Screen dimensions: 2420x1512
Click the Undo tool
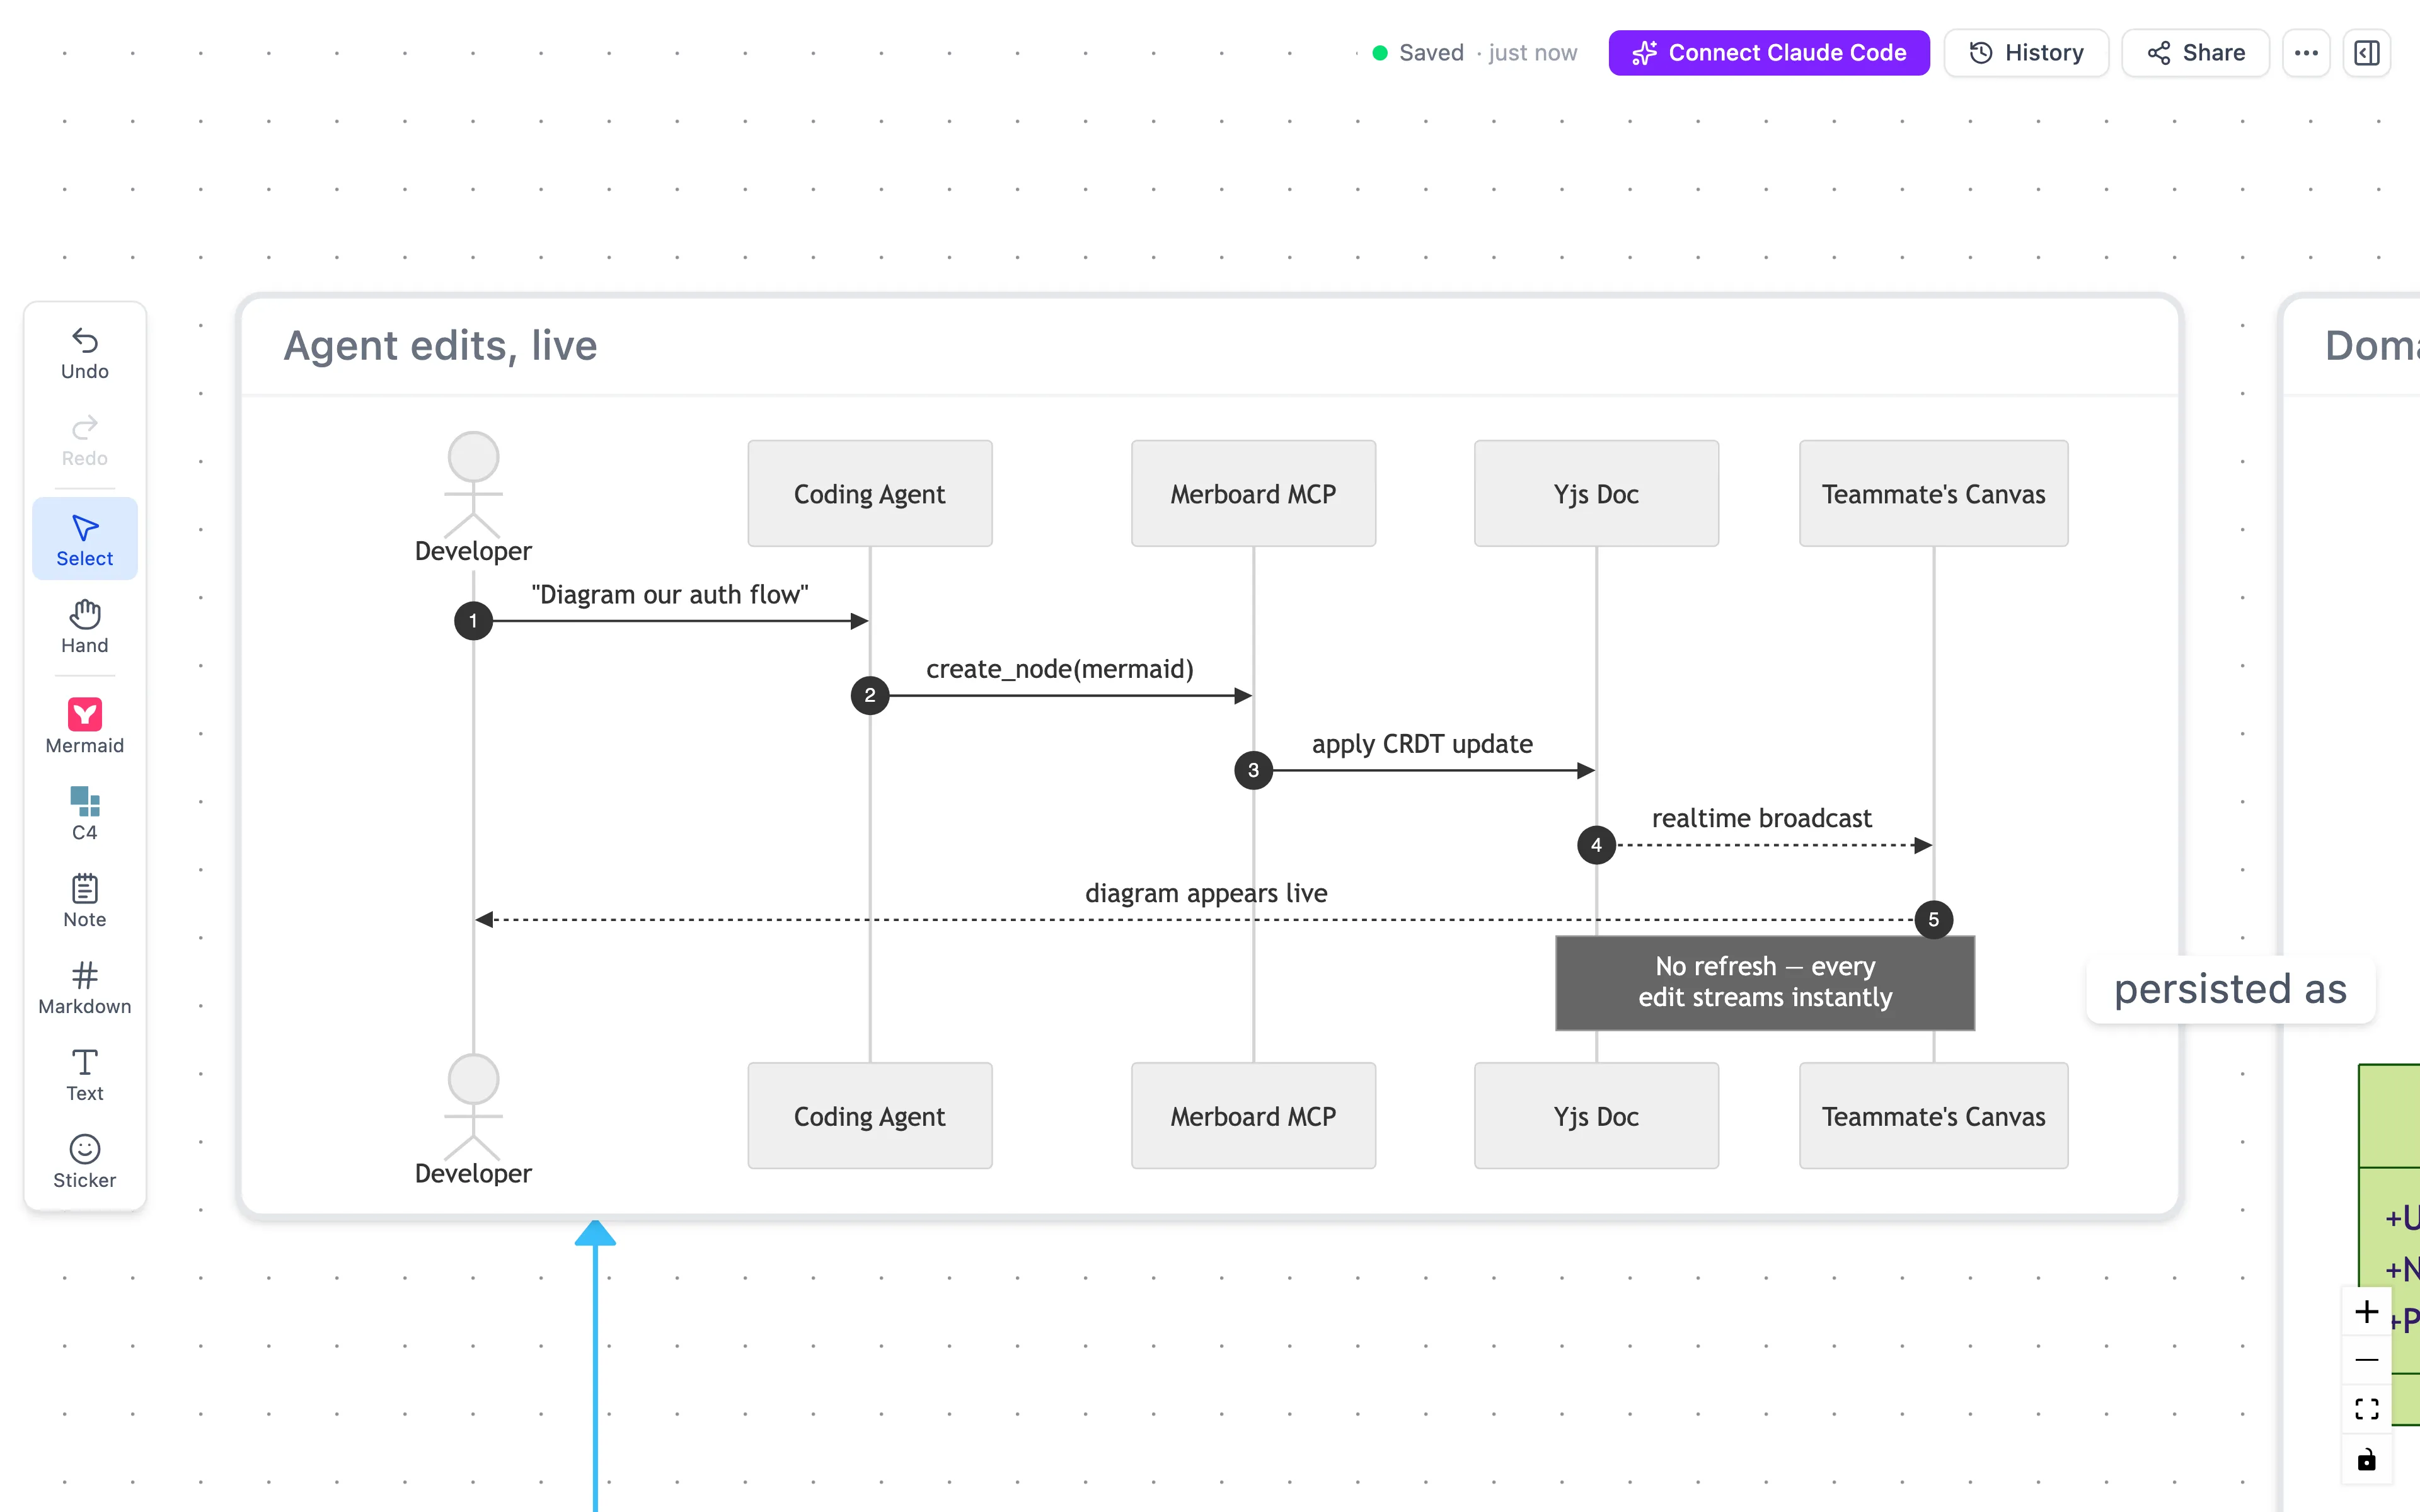click(x=85, y=354)
